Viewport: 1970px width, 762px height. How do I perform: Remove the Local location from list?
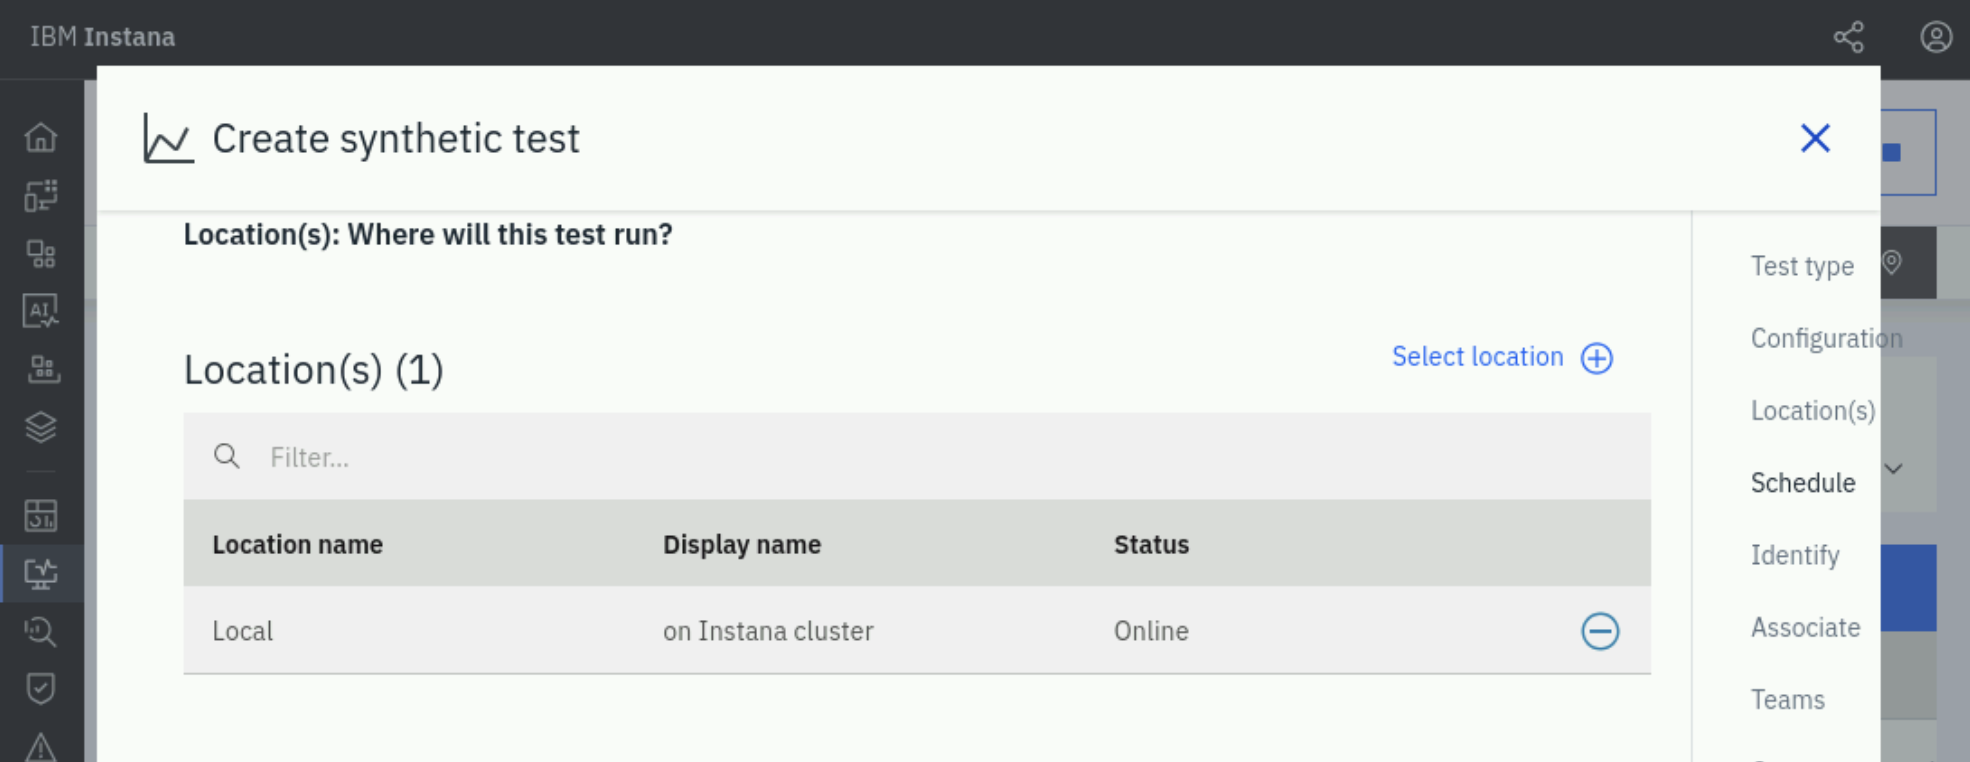point(1599,631)
